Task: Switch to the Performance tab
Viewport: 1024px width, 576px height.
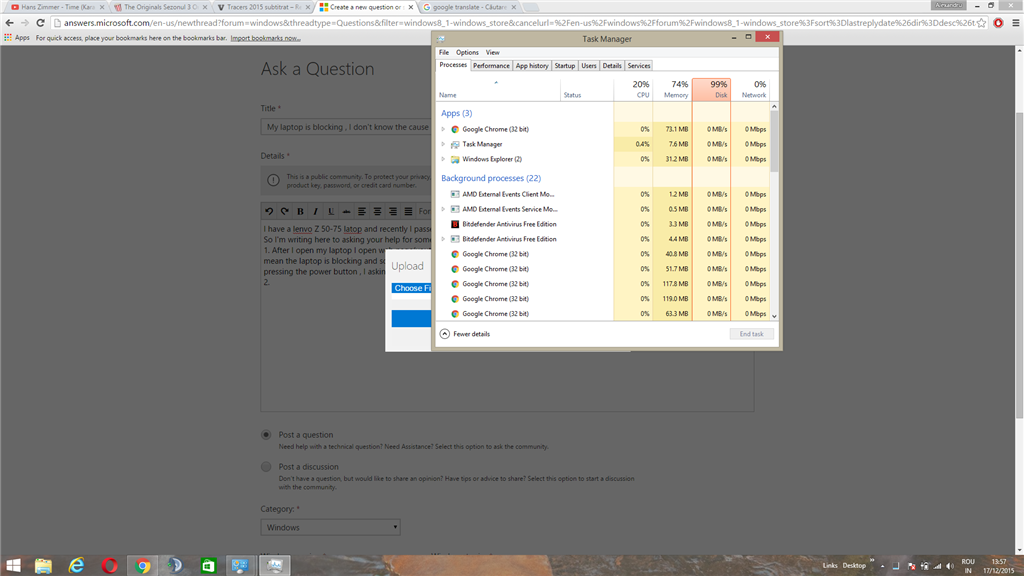Action: (x=491, y=66)
